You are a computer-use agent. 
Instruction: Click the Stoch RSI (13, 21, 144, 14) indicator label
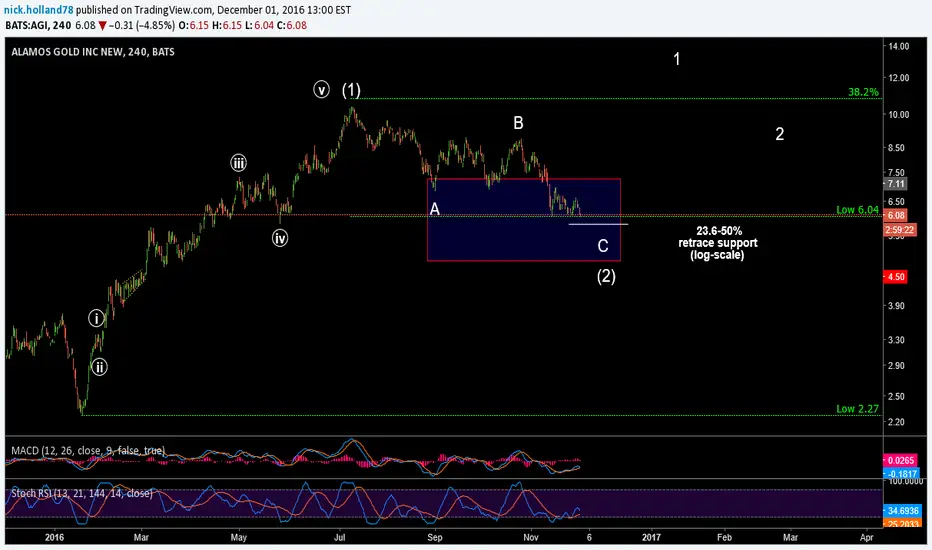82,493
